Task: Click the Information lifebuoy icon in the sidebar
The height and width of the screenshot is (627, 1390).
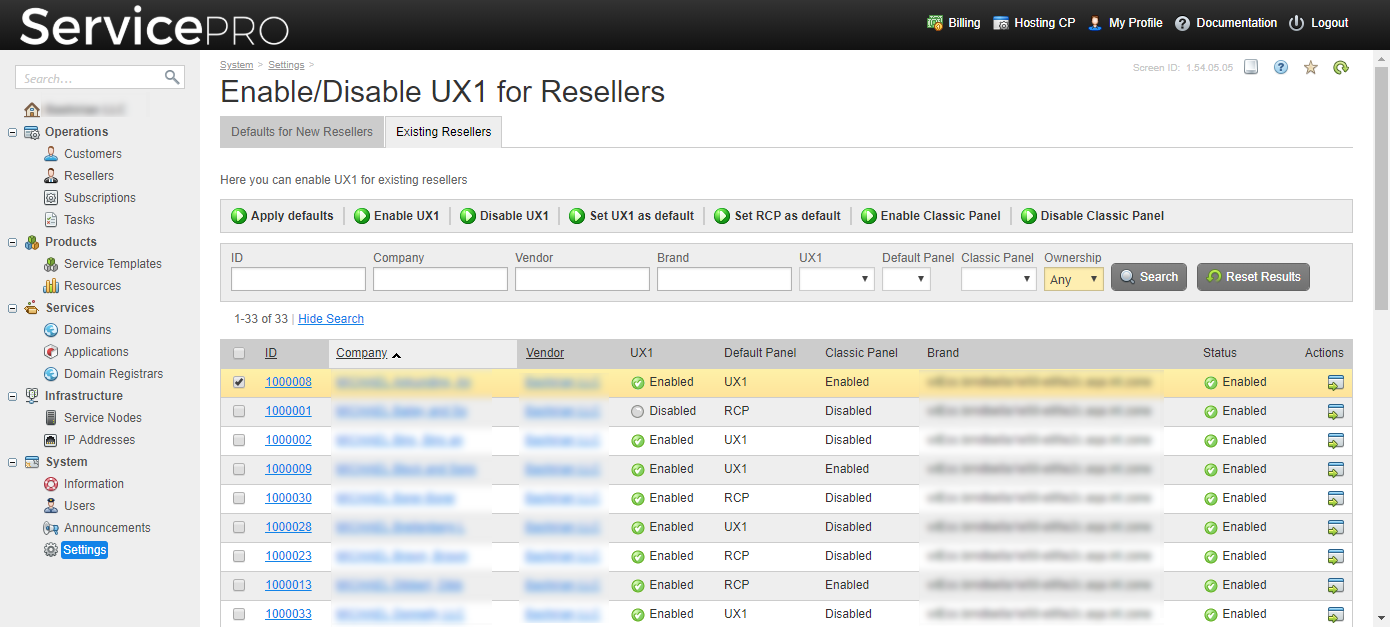Action: tap(51, 484)
